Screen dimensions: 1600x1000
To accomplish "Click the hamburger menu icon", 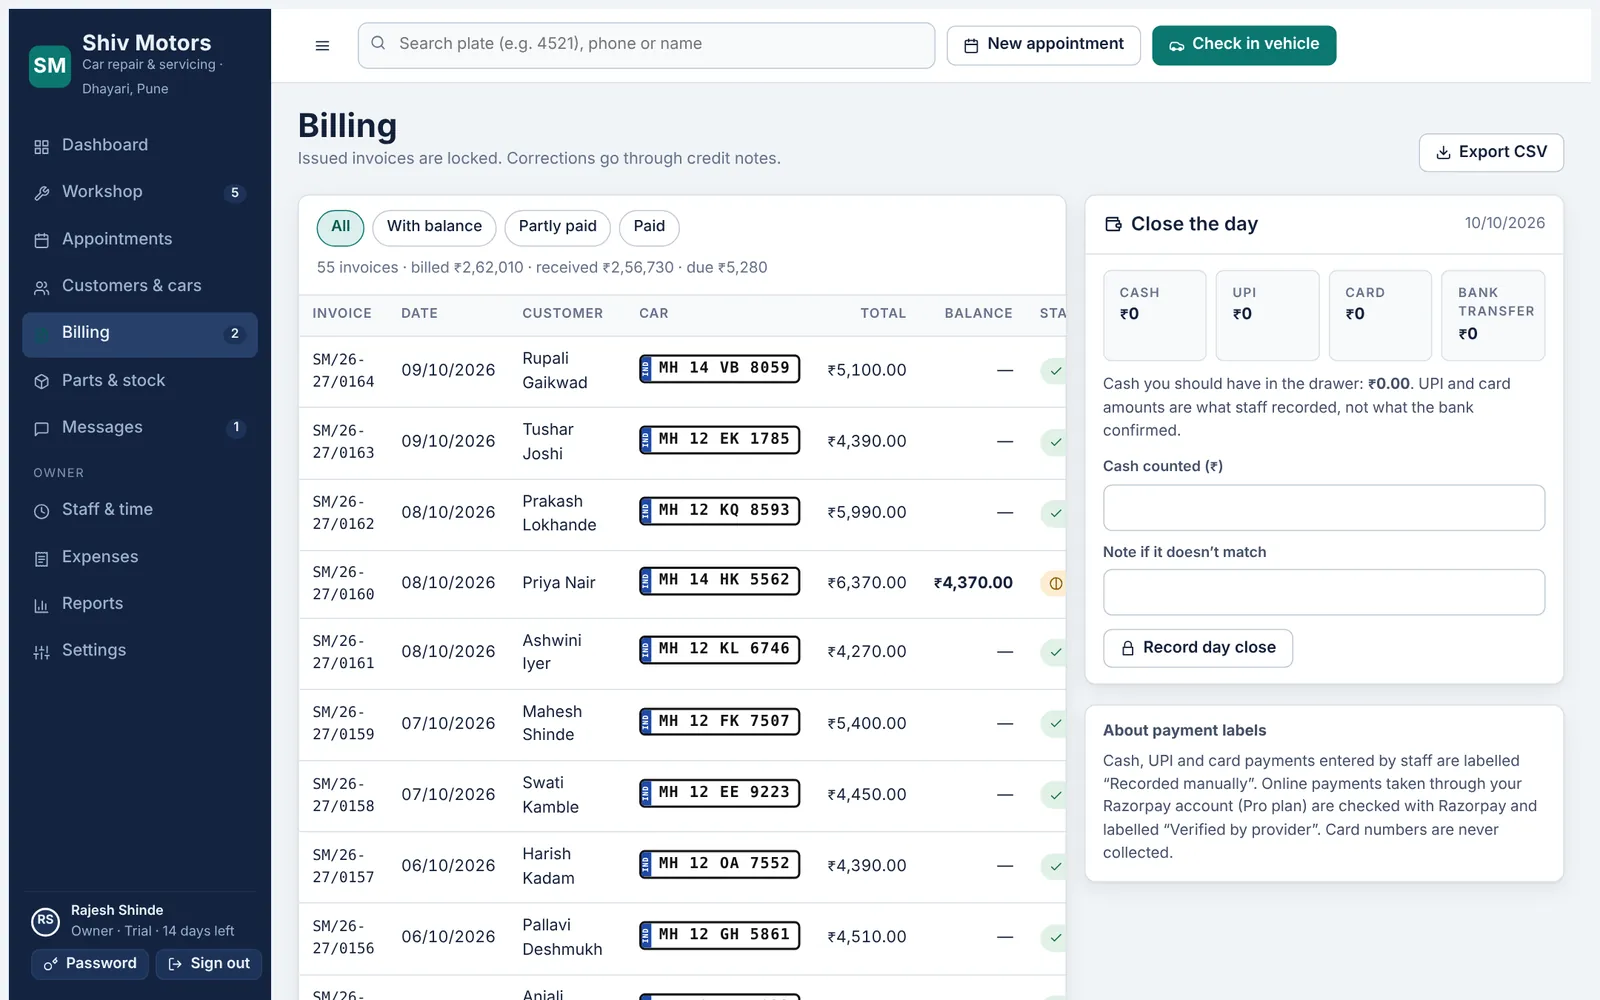I will tap(322, 45).
